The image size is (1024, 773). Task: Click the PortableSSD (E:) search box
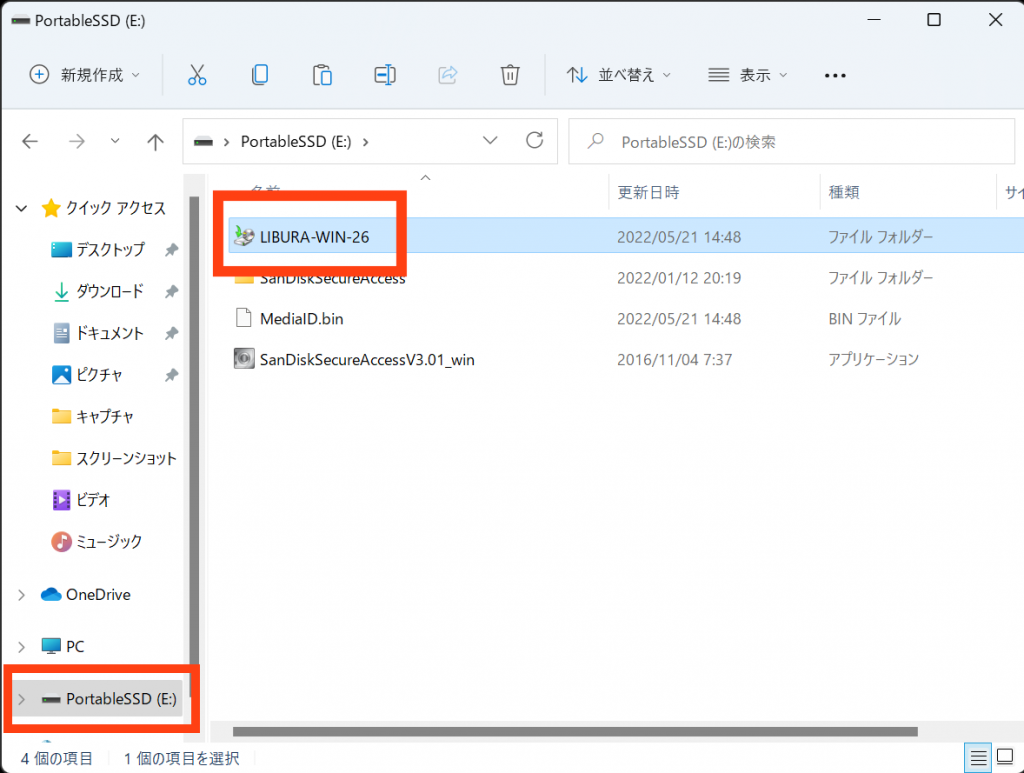click(790, 142)
